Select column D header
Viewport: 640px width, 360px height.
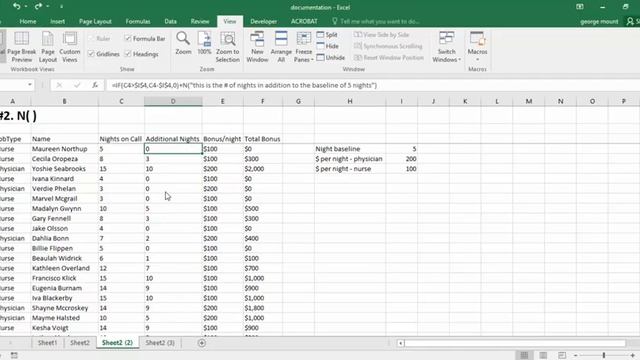pyautogui.click(x=173, y=101)
